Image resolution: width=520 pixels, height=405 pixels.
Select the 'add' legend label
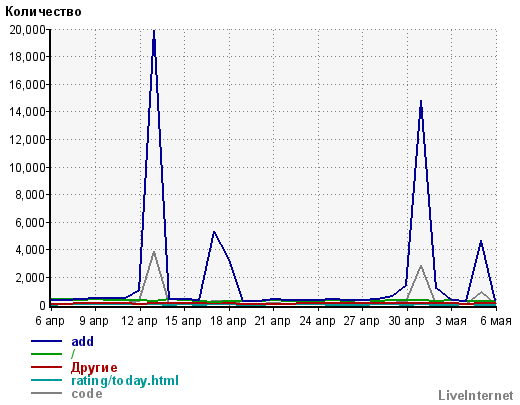[x=82, y=341]
